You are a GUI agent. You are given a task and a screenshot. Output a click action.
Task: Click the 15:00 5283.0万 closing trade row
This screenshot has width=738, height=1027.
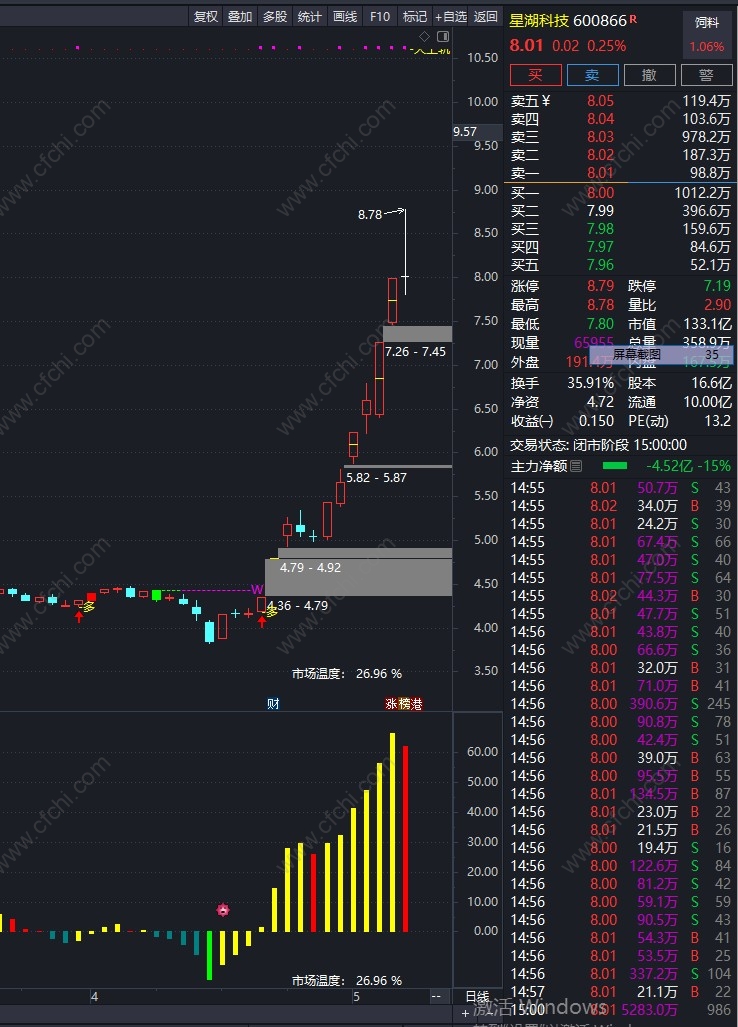pyautogui.click(x=620, y=1009)
